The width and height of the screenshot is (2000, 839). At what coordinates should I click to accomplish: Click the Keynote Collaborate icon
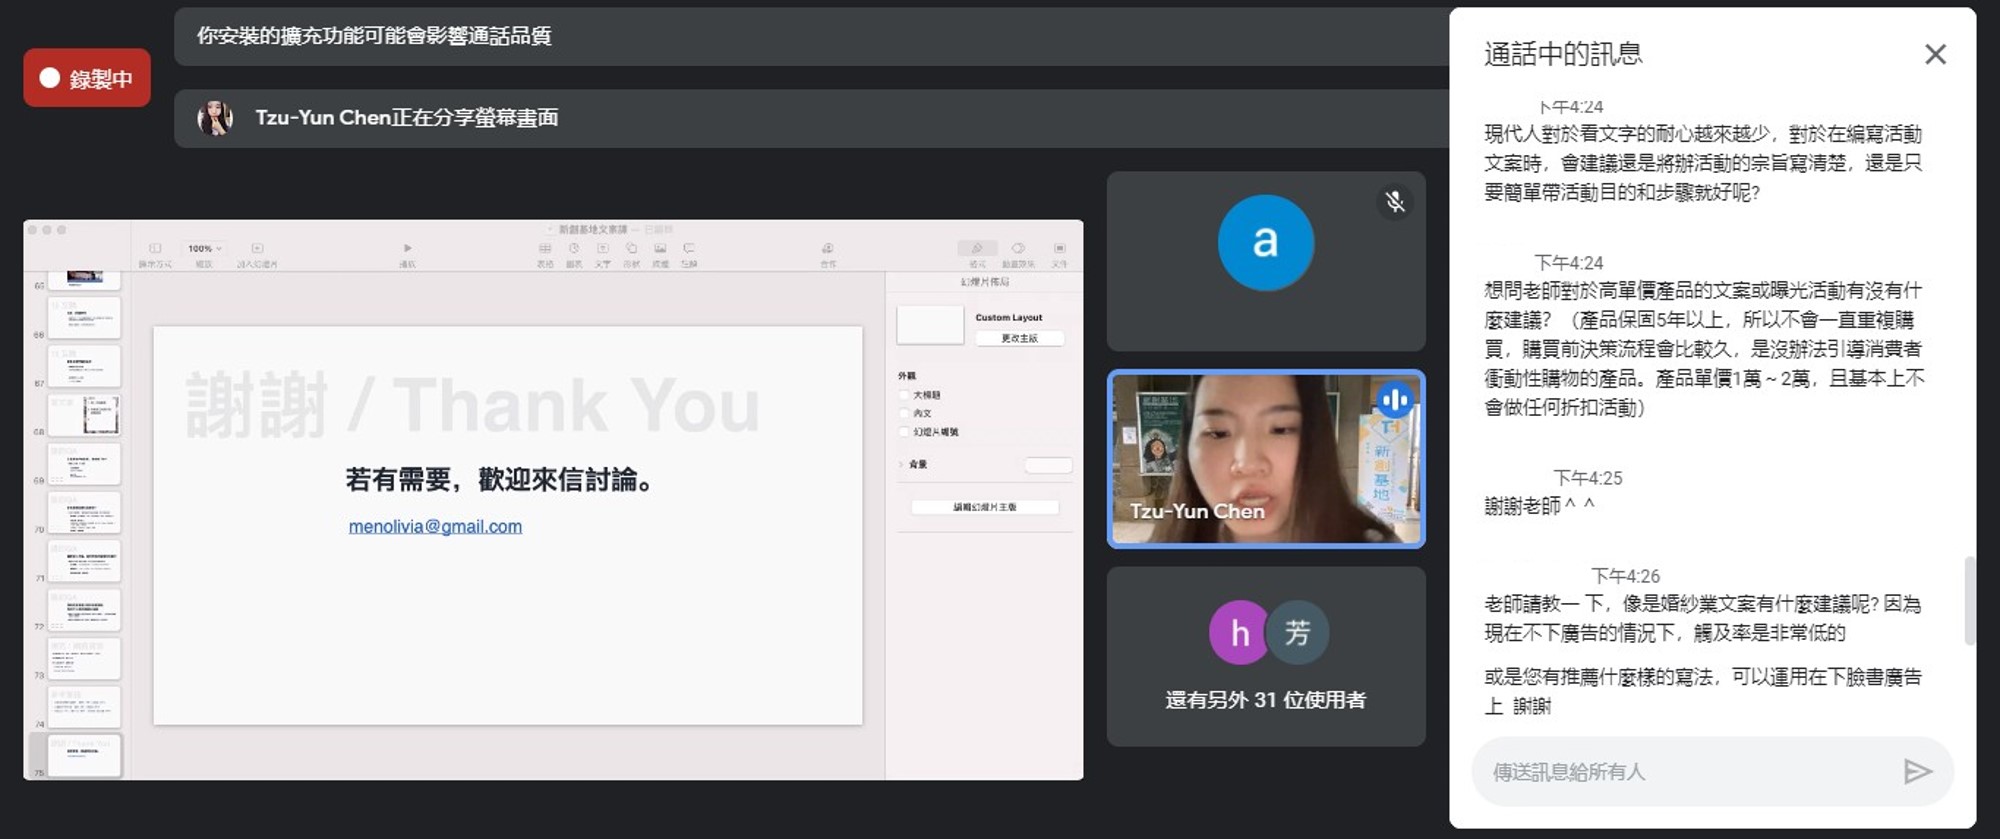click(828, 248)
